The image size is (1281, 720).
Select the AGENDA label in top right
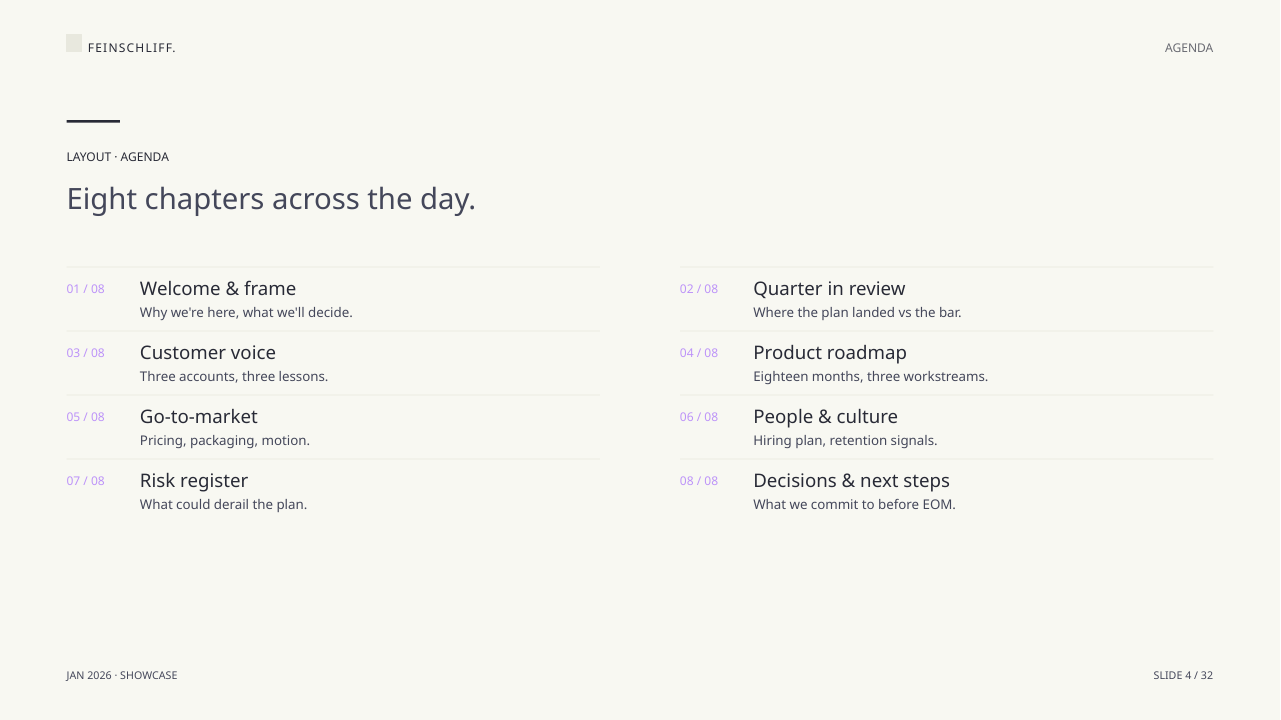pyautogui.click(x=1189, y=48)
